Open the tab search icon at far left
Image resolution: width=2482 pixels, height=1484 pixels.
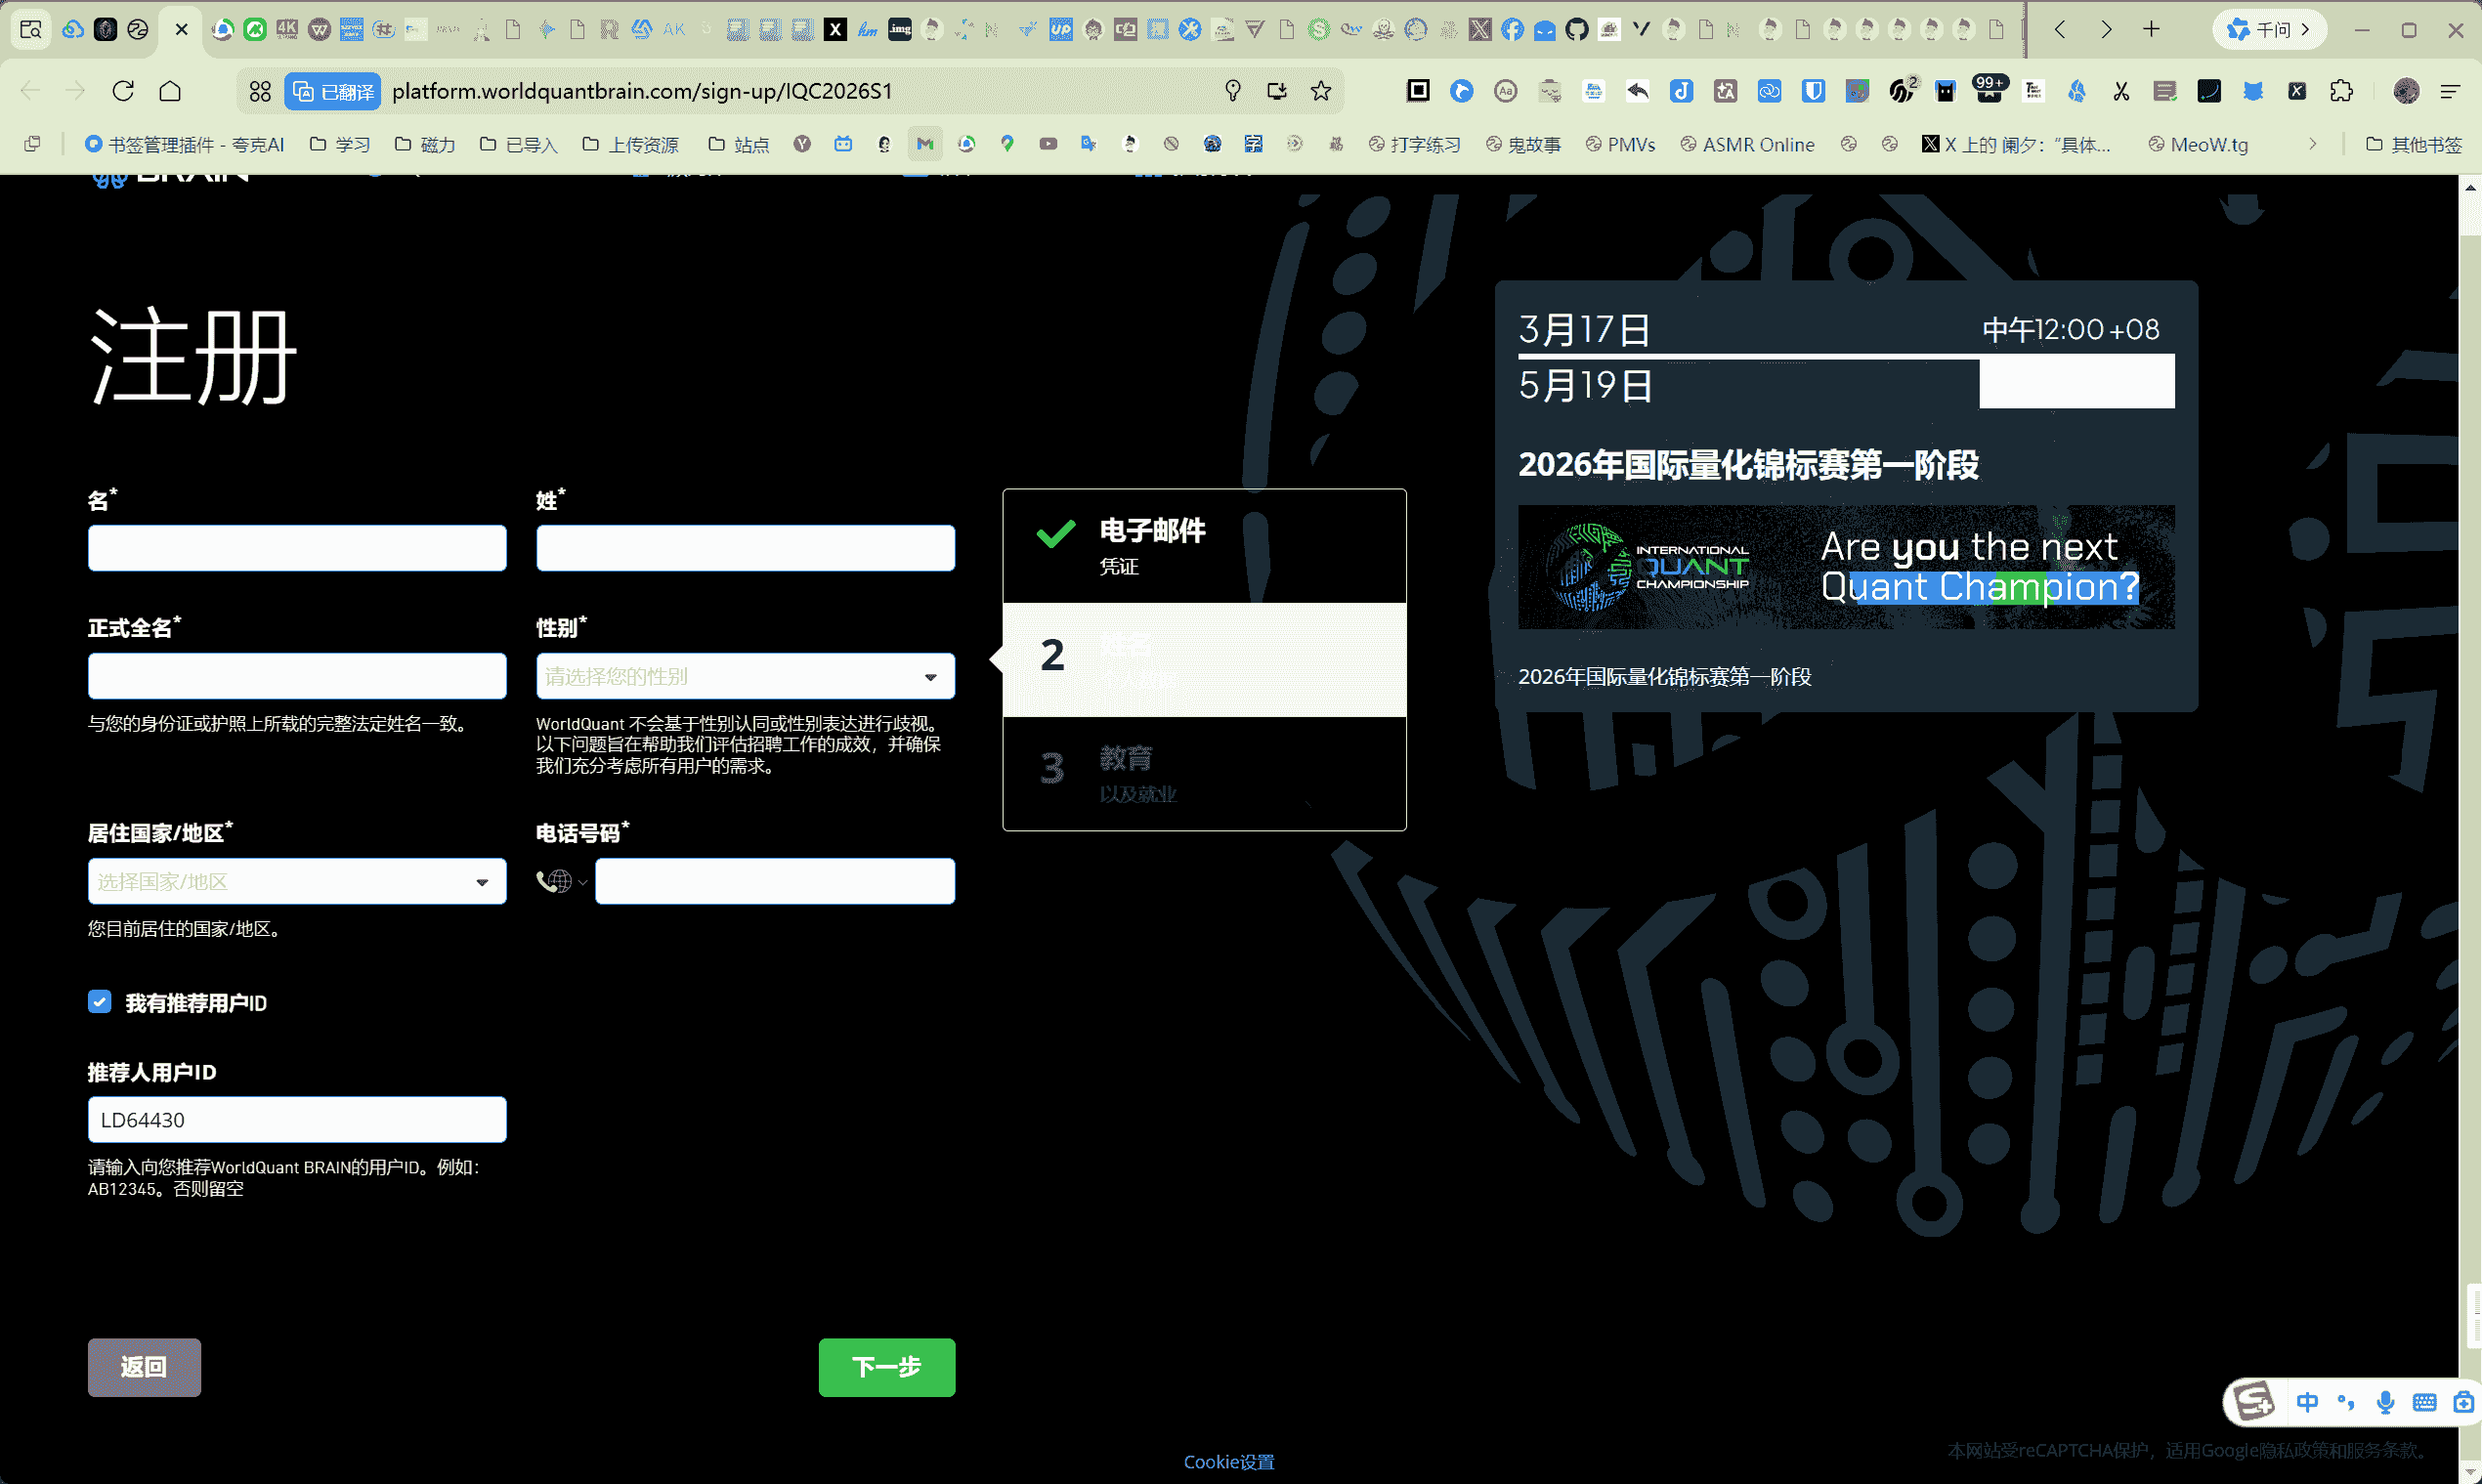[31, 29]
